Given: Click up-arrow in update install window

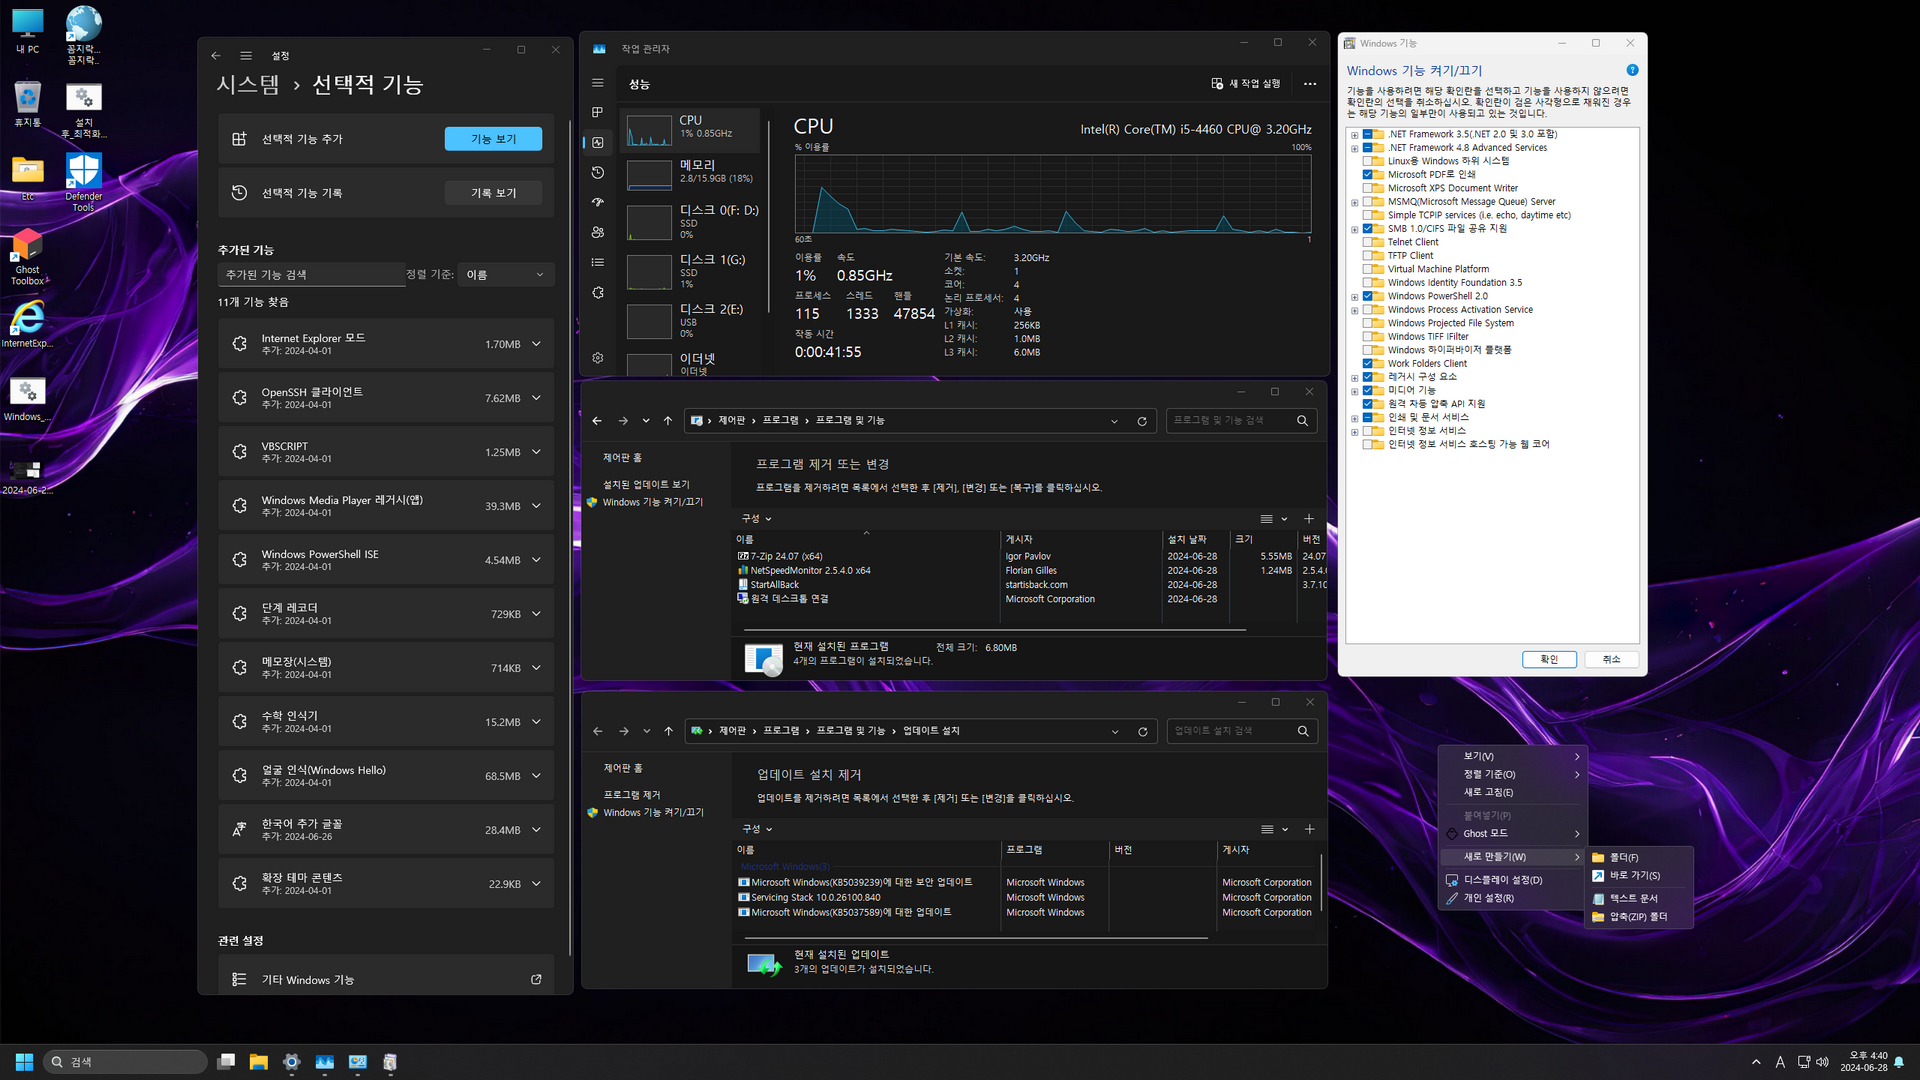Looking at the screenshot, I should click(x=669, y=731).
